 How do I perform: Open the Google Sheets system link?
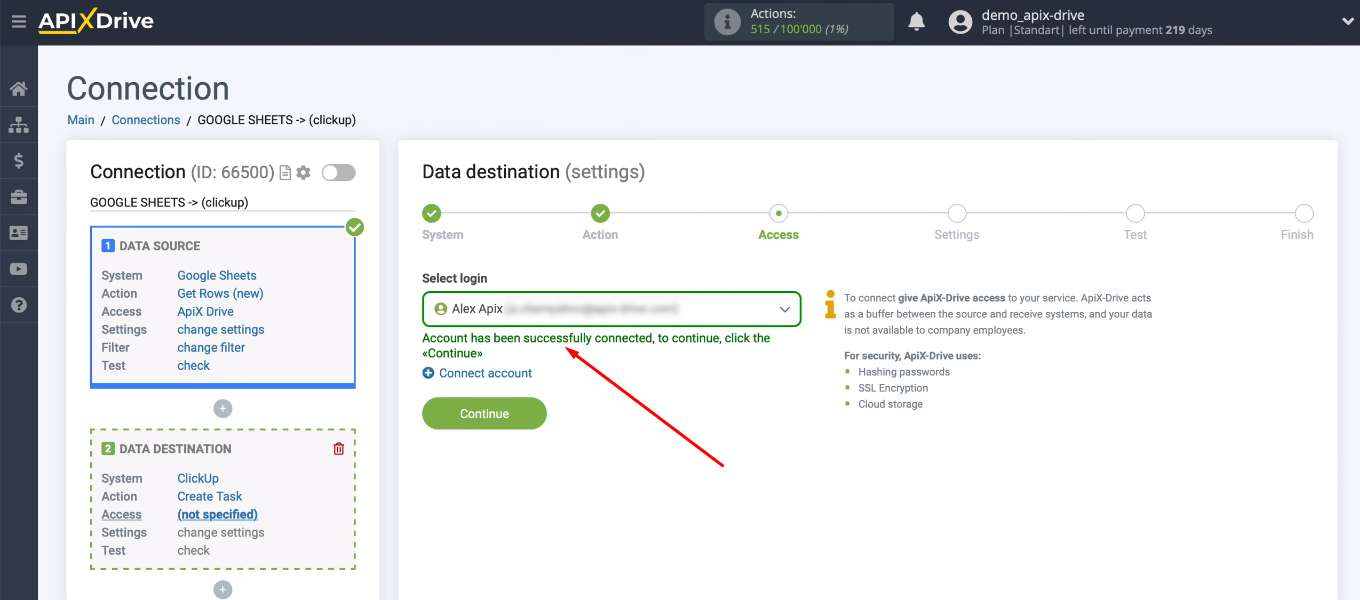click(x=217, y=276)
